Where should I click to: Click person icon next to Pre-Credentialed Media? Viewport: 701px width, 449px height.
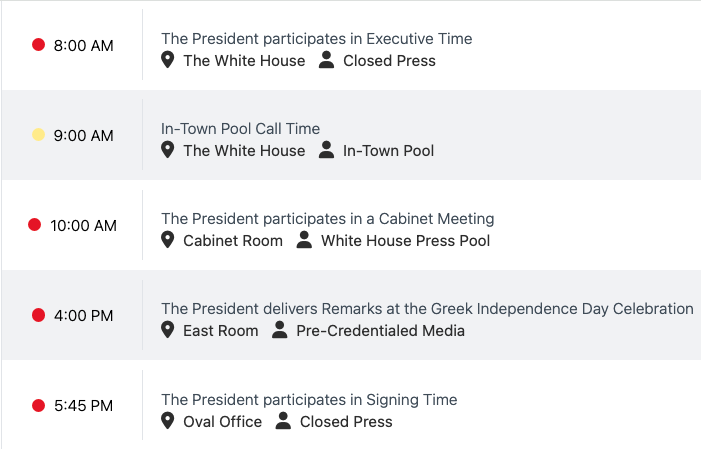tap(279, 330)
